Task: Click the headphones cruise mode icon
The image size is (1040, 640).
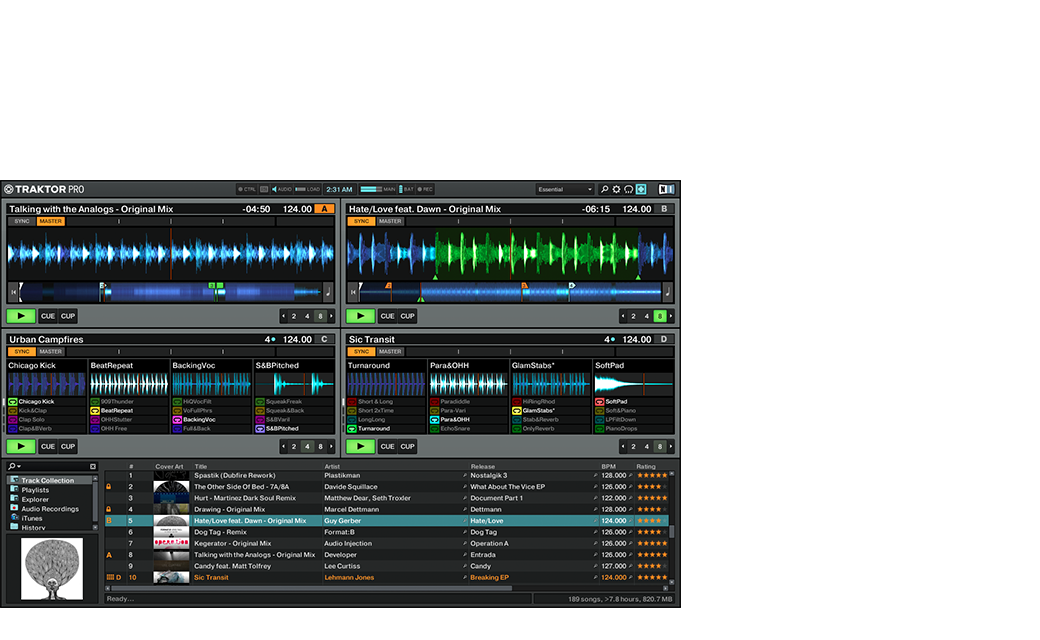Action: [628, 190]
